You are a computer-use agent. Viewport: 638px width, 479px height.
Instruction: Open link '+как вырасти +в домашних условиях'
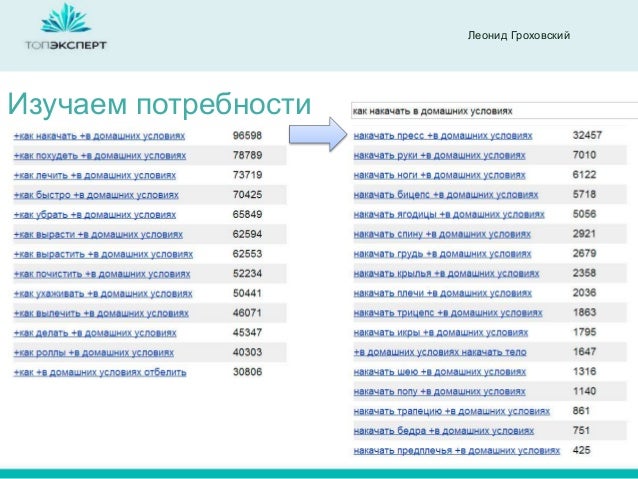click(x=98, y=234)
